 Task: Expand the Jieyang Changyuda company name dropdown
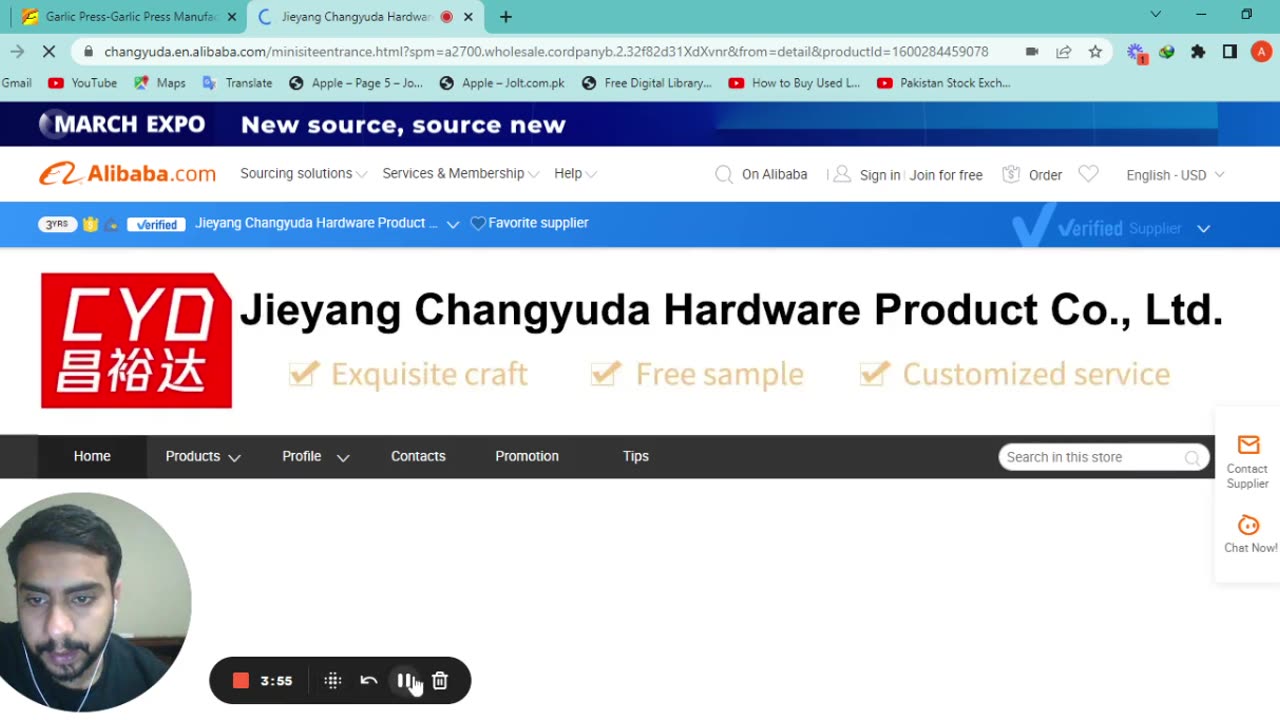pos(452,224)
